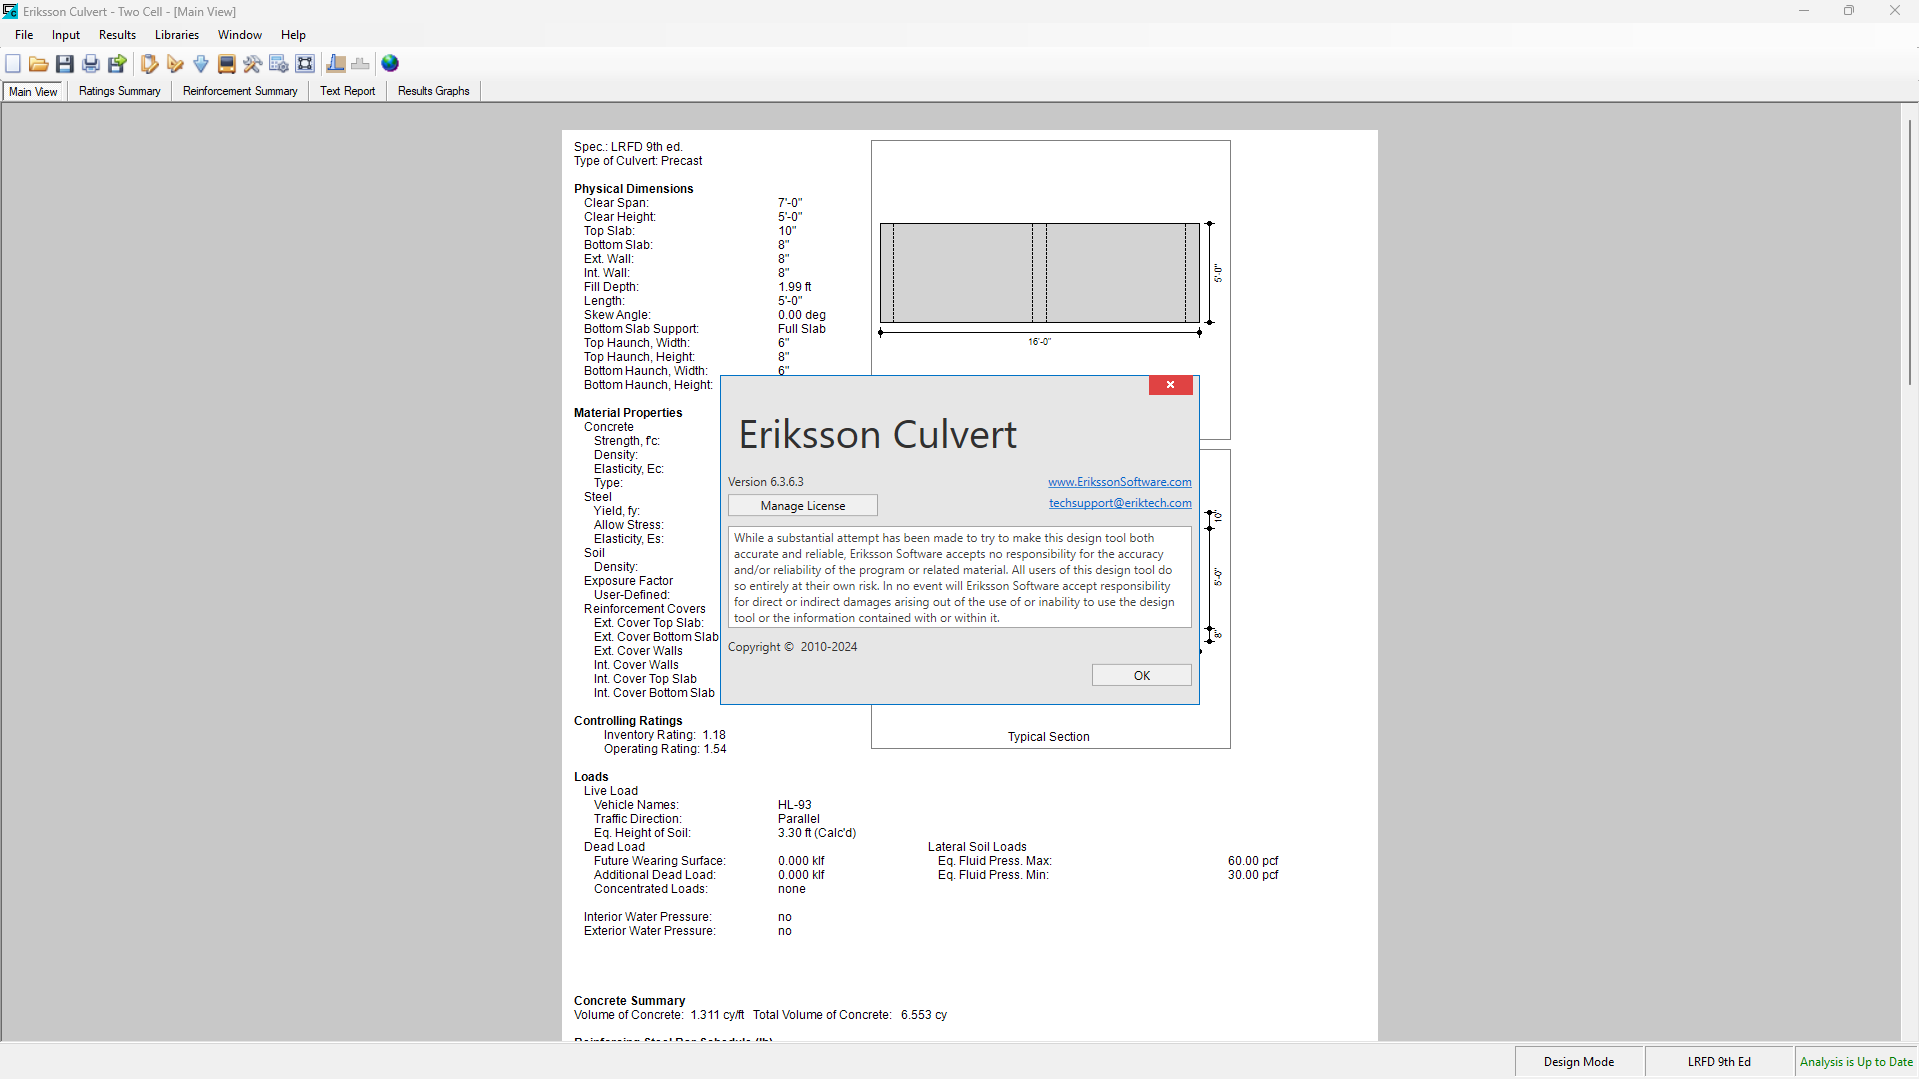Click the Copyright 2010-2024 text
The image size is (1919, 1079).
792,647
